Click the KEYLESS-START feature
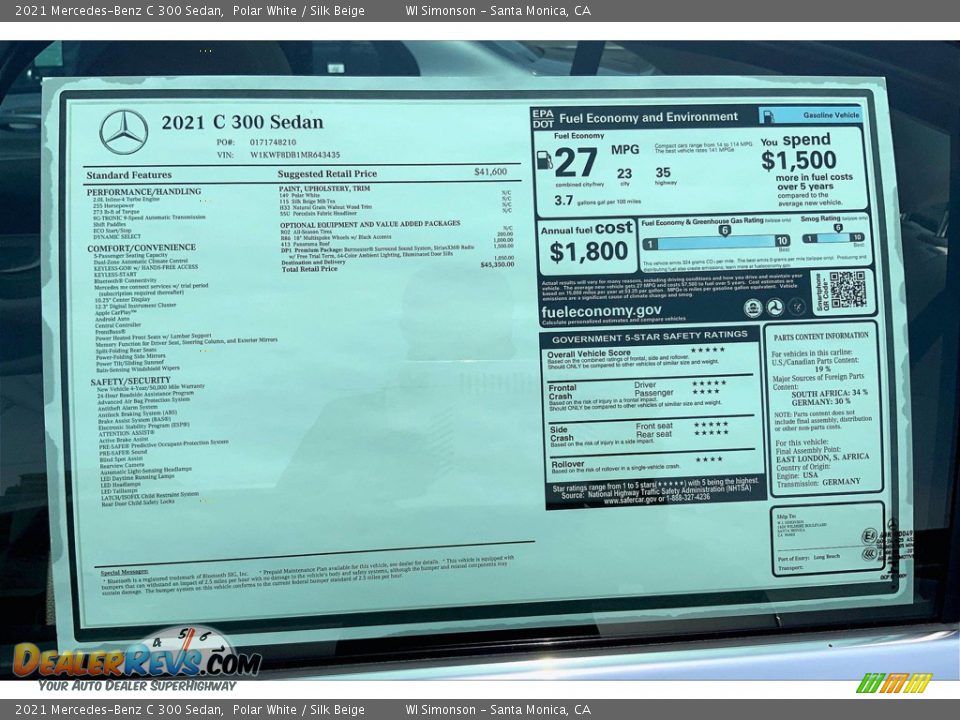The width and height of the screenshot is (960, 720). coord(115,274)
